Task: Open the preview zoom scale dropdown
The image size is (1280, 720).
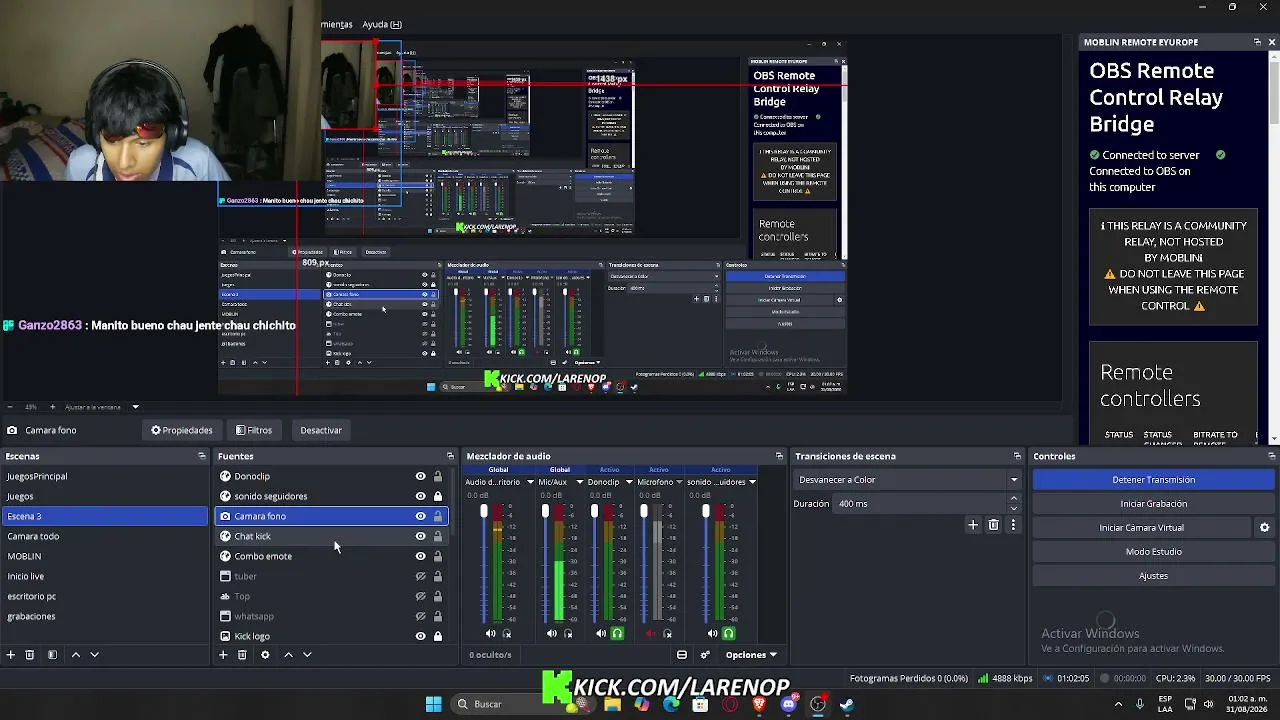Action: 135,407
